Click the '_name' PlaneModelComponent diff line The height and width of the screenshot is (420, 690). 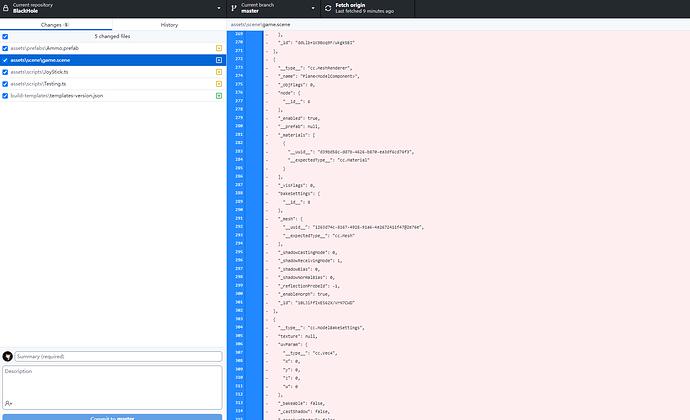[x=319, y=76]
